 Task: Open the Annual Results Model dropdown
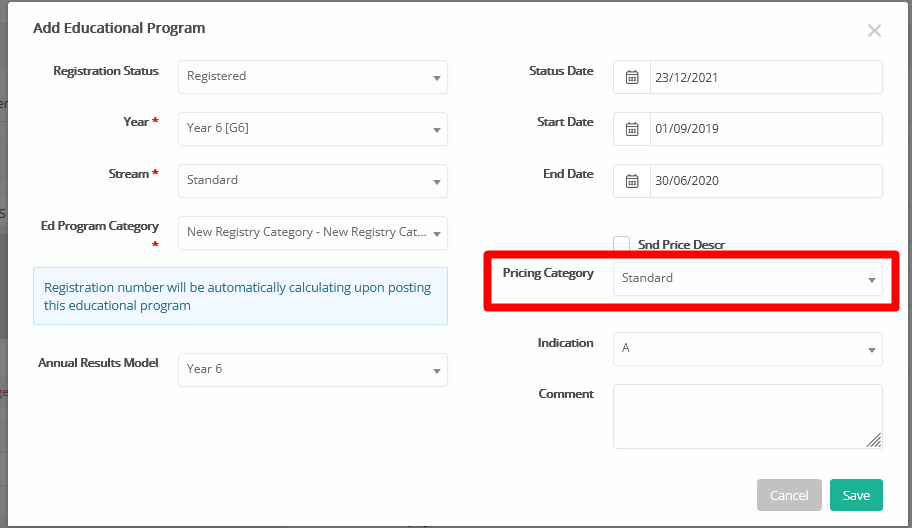pos(313,370)
